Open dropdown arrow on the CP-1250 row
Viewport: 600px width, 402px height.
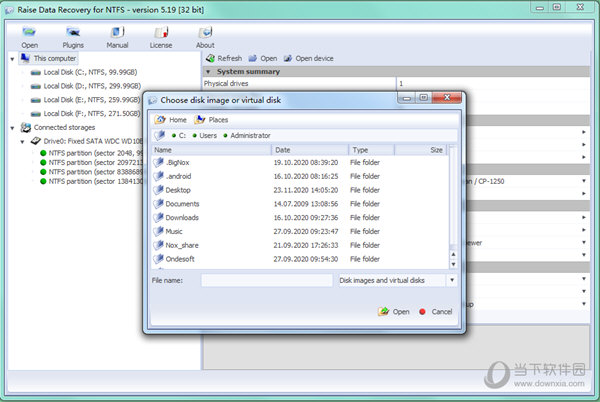[584, 181]
